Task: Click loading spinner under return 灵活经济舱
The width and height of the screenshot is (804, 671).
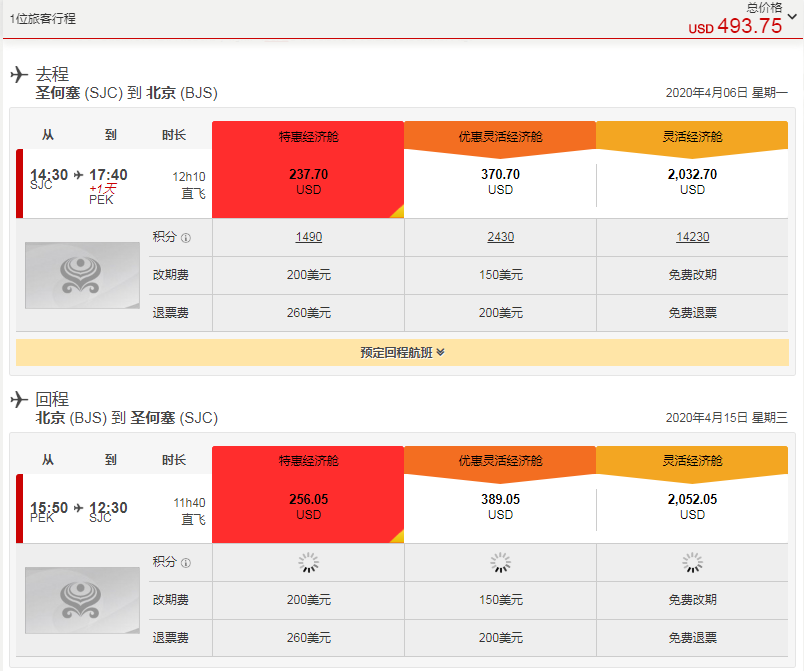Action: click(692, 562)
